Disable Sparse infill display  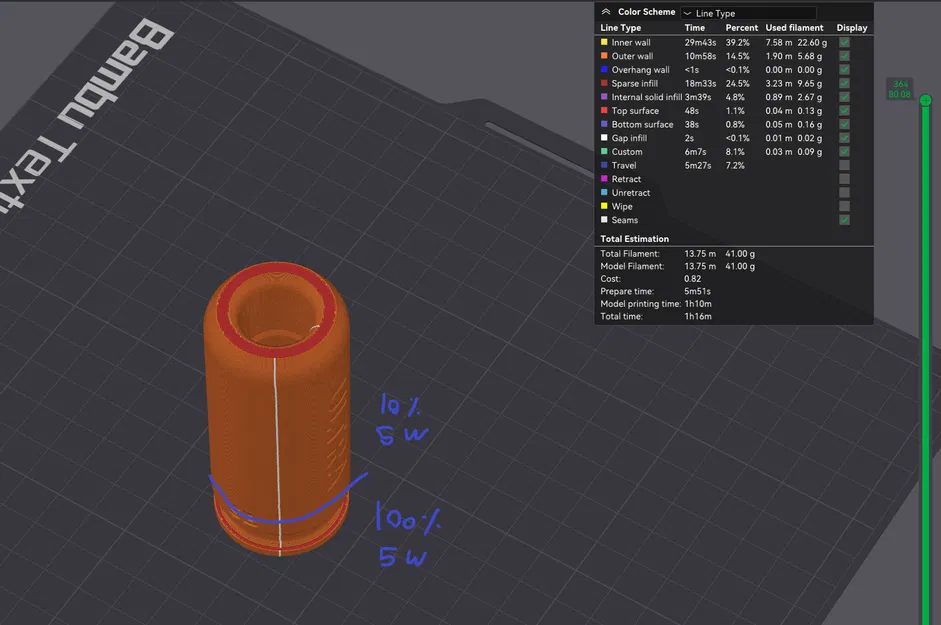tap(844, 83)
